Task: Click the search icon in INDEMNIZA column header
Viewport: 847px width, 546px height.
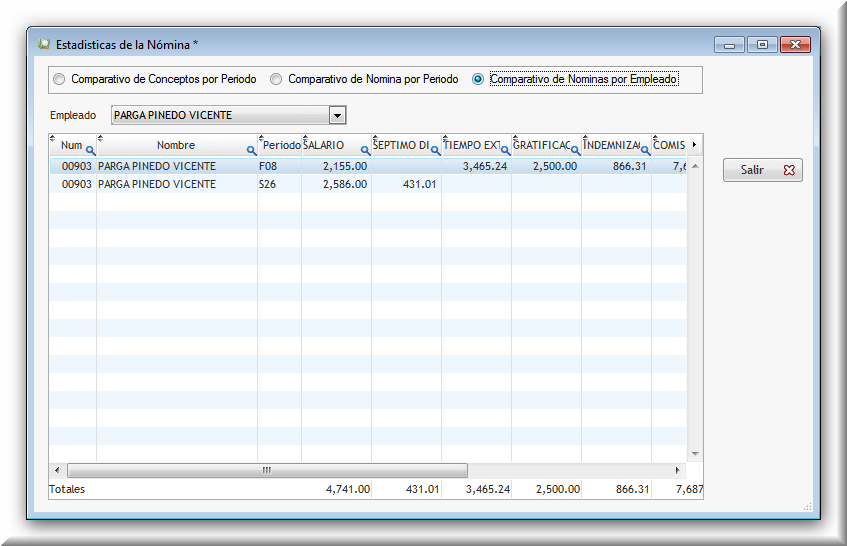Action: (x=645, y=151)
